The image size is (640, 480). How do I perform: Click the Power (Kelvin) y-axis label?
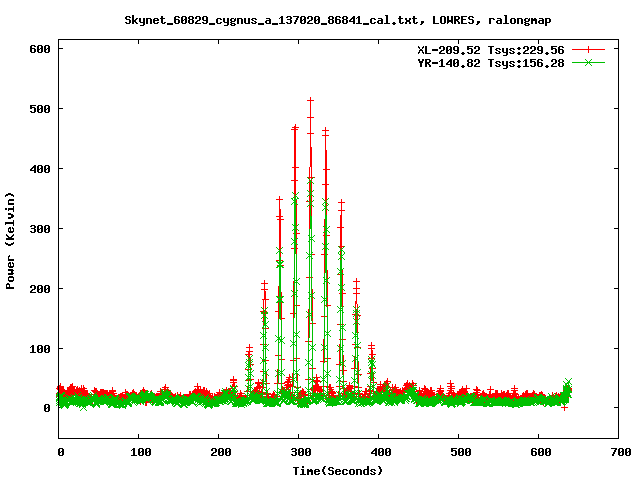pyautogui.click(x=10, y=241)
